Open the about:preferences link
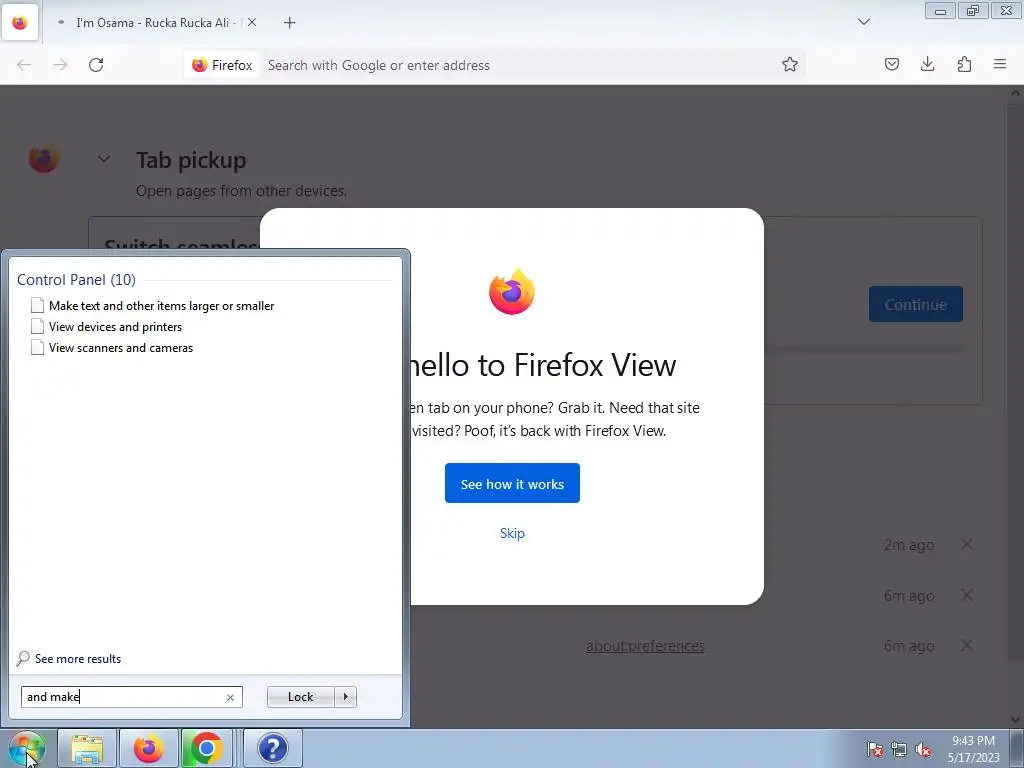Image resolution: width=1024 pixels, height=768 pixels. click(x=645, y=646)
